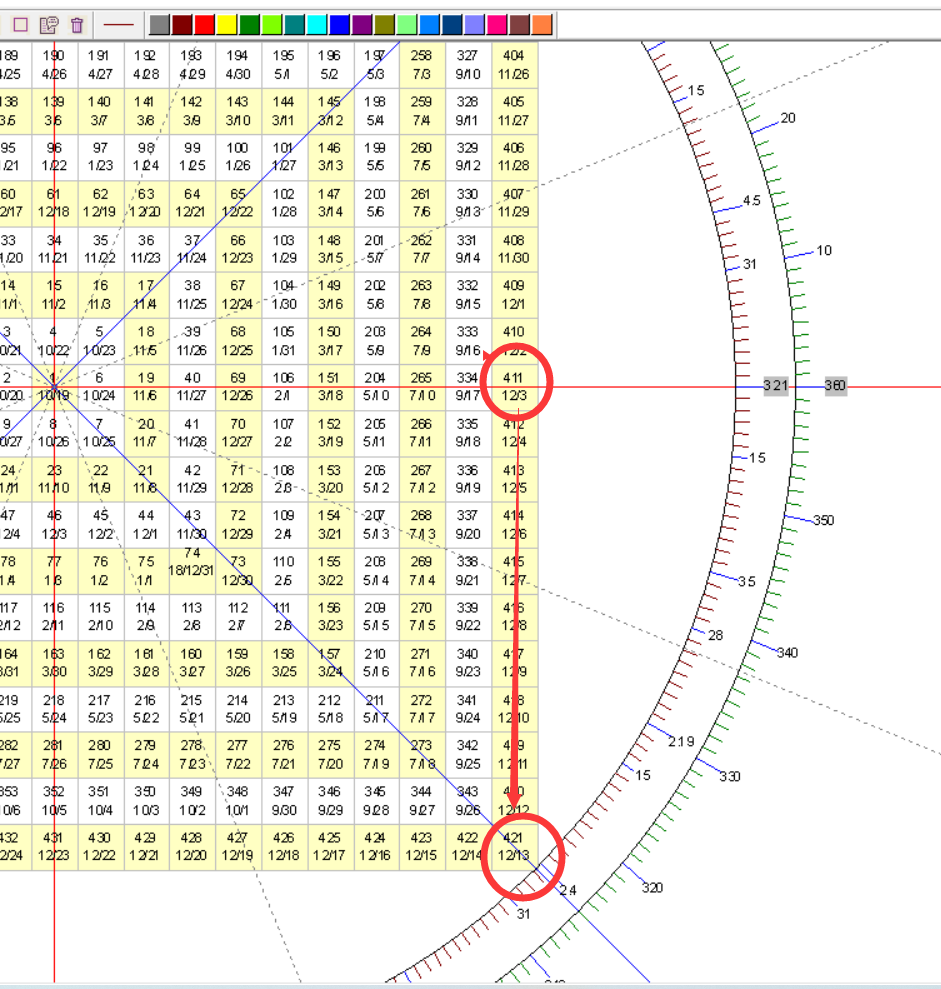The height and width of the screenshot is (989, 941).
Task: Select cell 351 dated 10/4
Action: click(x=100, y=801)
